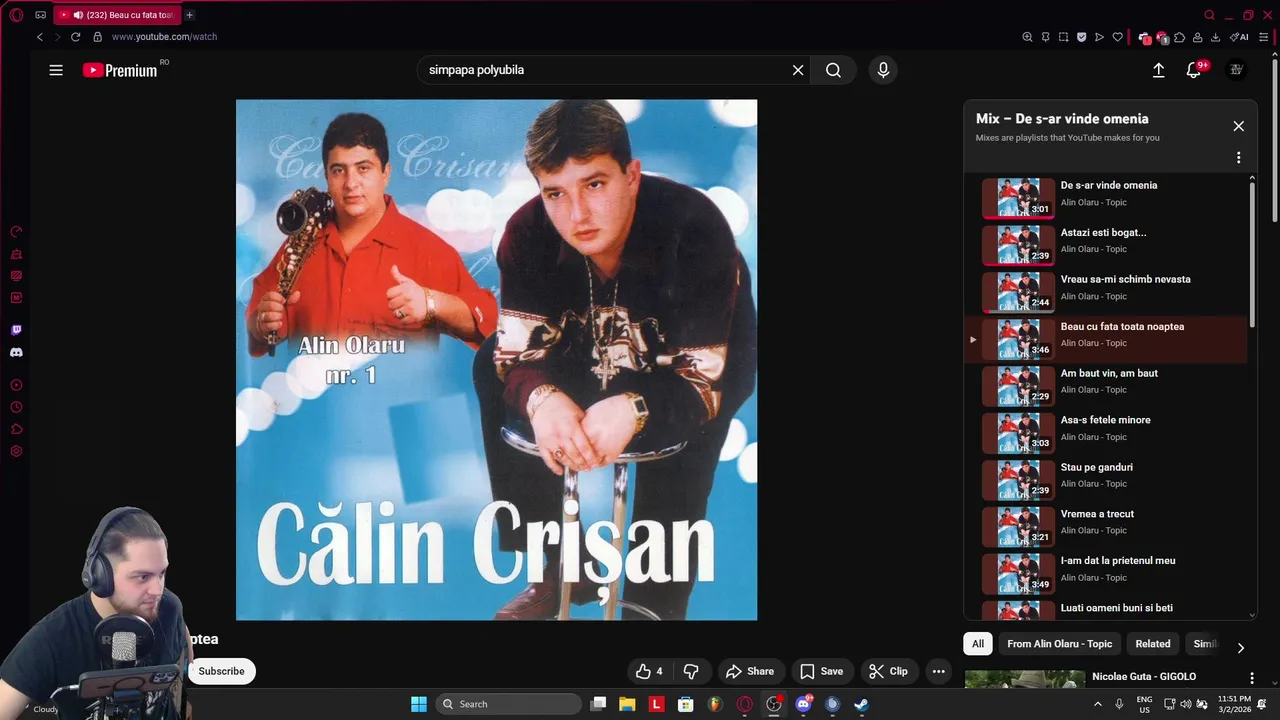The image size is (1280, 720).
Task: Go back in browser history
Action: 40,37
